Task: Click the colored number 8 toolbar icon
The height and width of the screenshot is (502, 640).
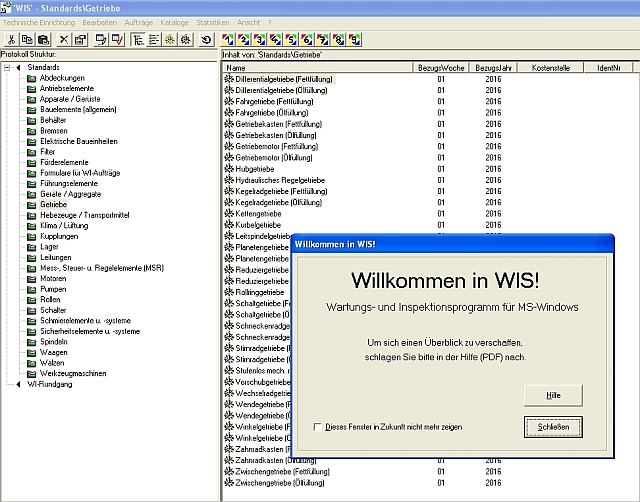Action: click(x=339, y=40)
